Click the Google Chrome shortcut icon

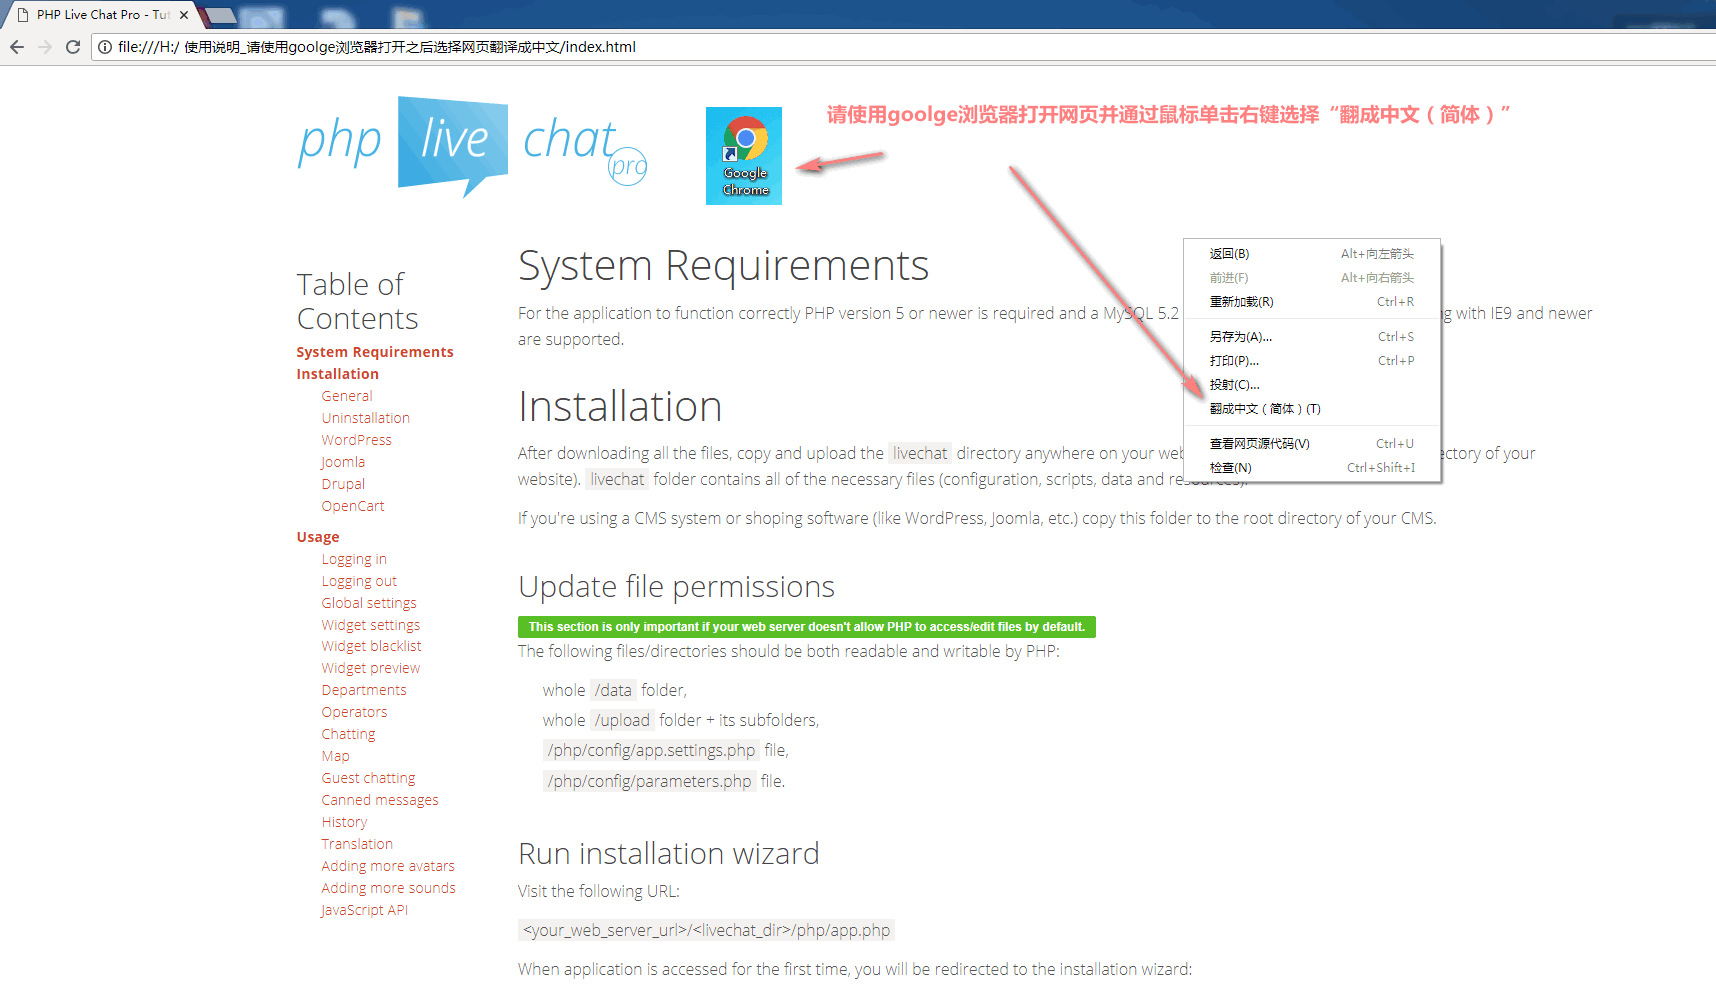tap(744, 156)
